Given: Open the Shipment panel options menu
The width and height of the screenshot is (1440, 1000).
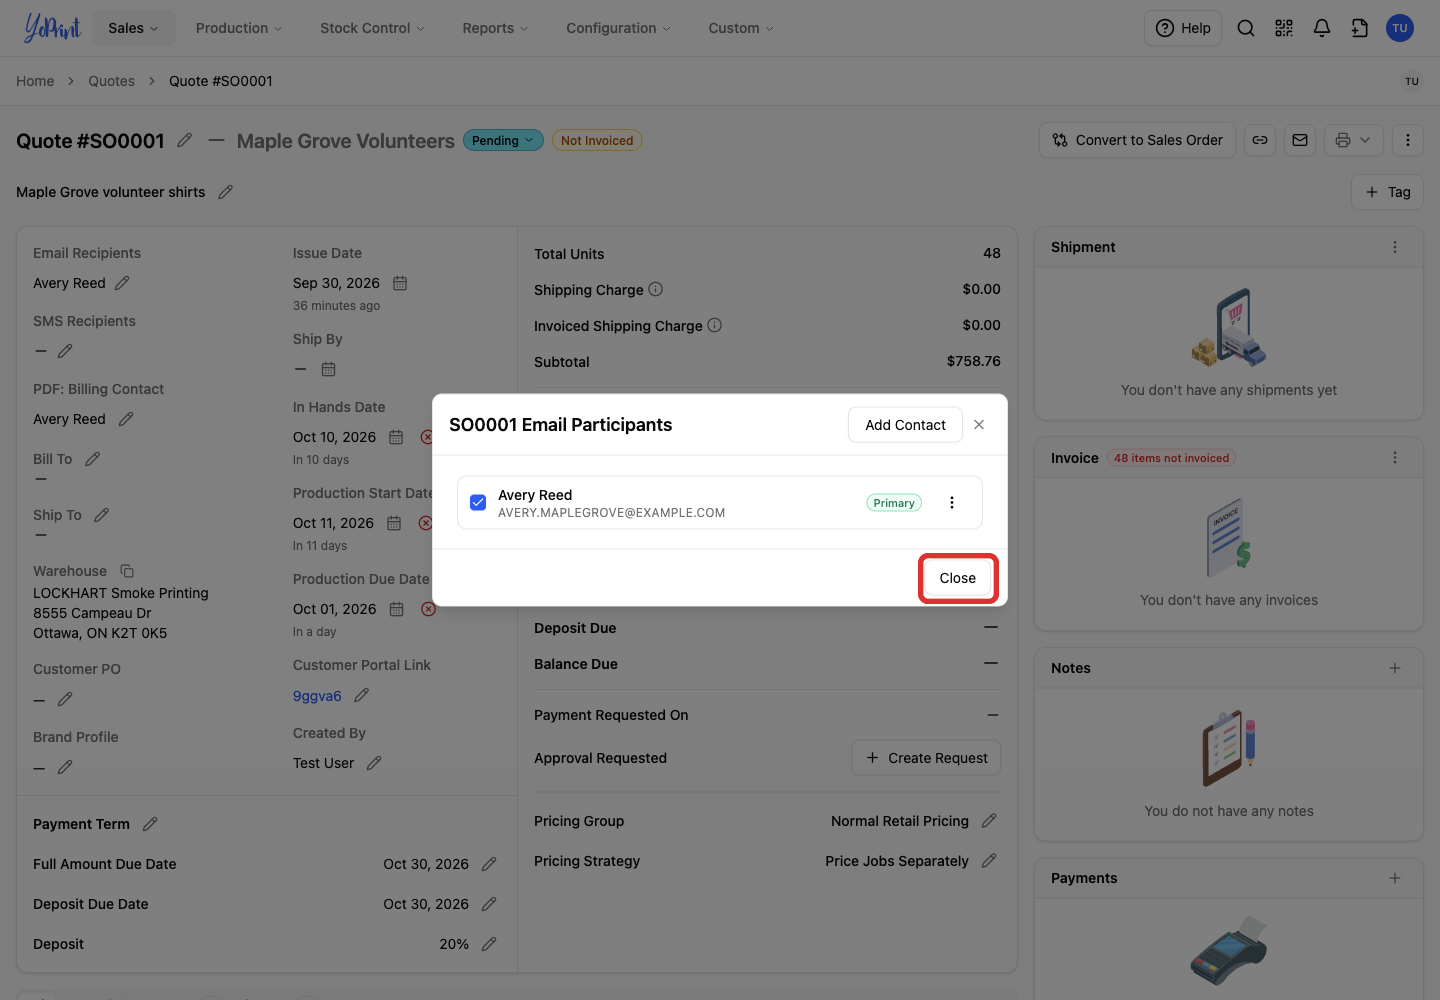Looking at the screenshot, I should [1395, 247].
